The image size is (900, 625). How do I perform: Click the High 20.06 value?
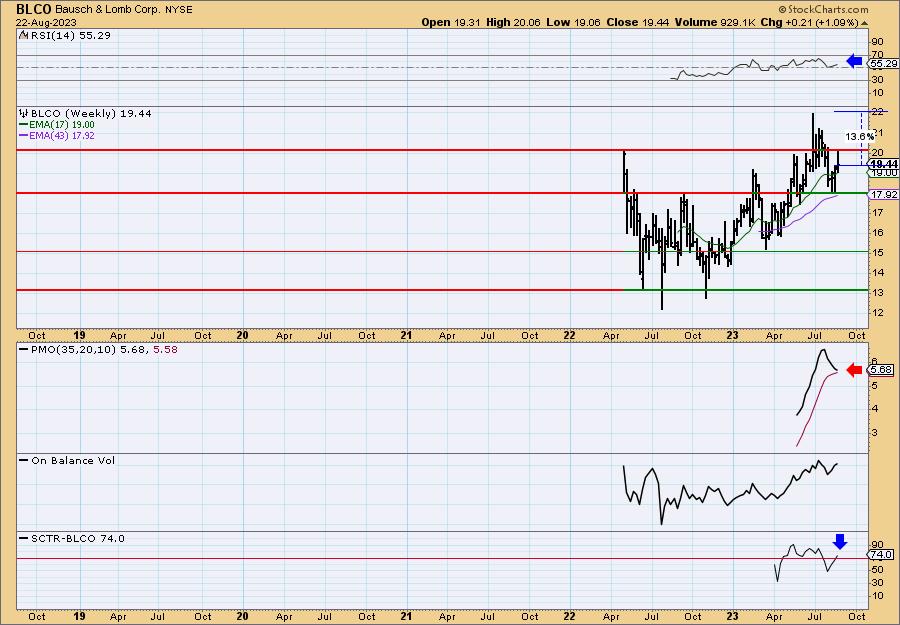coord(514,22)
